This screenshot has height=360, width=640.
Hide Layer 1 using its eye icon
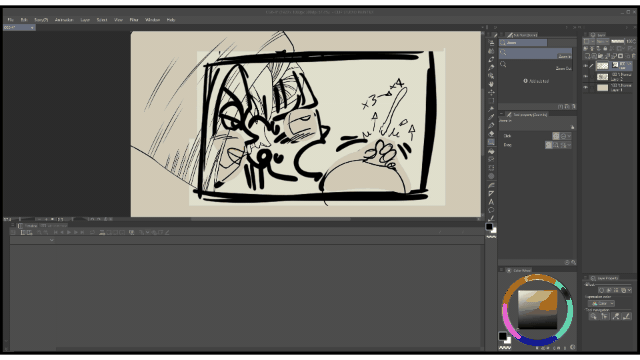coord(586,87)
